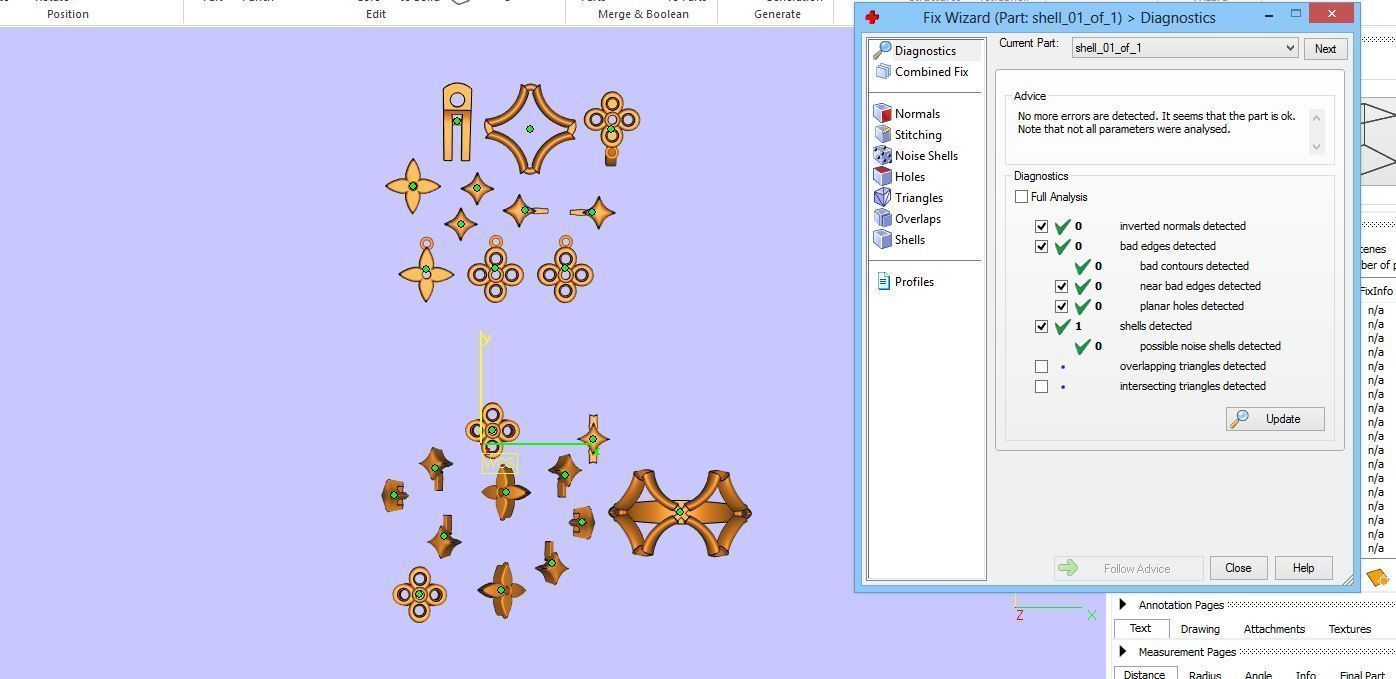Image resolution: width=1396 pixels, height=679 pixels.
Task: Open Fix Wizard Help
Action: (1303, 568)
